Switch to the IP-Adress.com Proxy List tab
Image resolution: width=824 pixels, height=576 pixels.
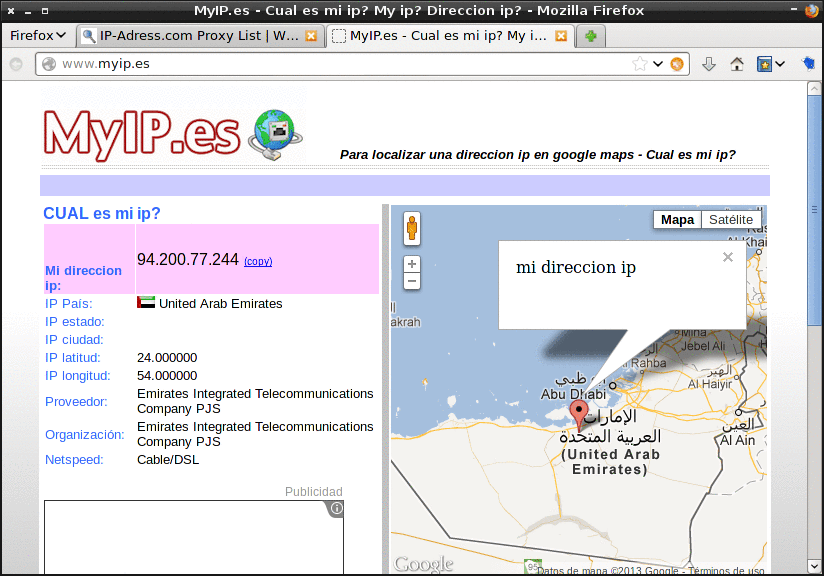pos(199,36)
